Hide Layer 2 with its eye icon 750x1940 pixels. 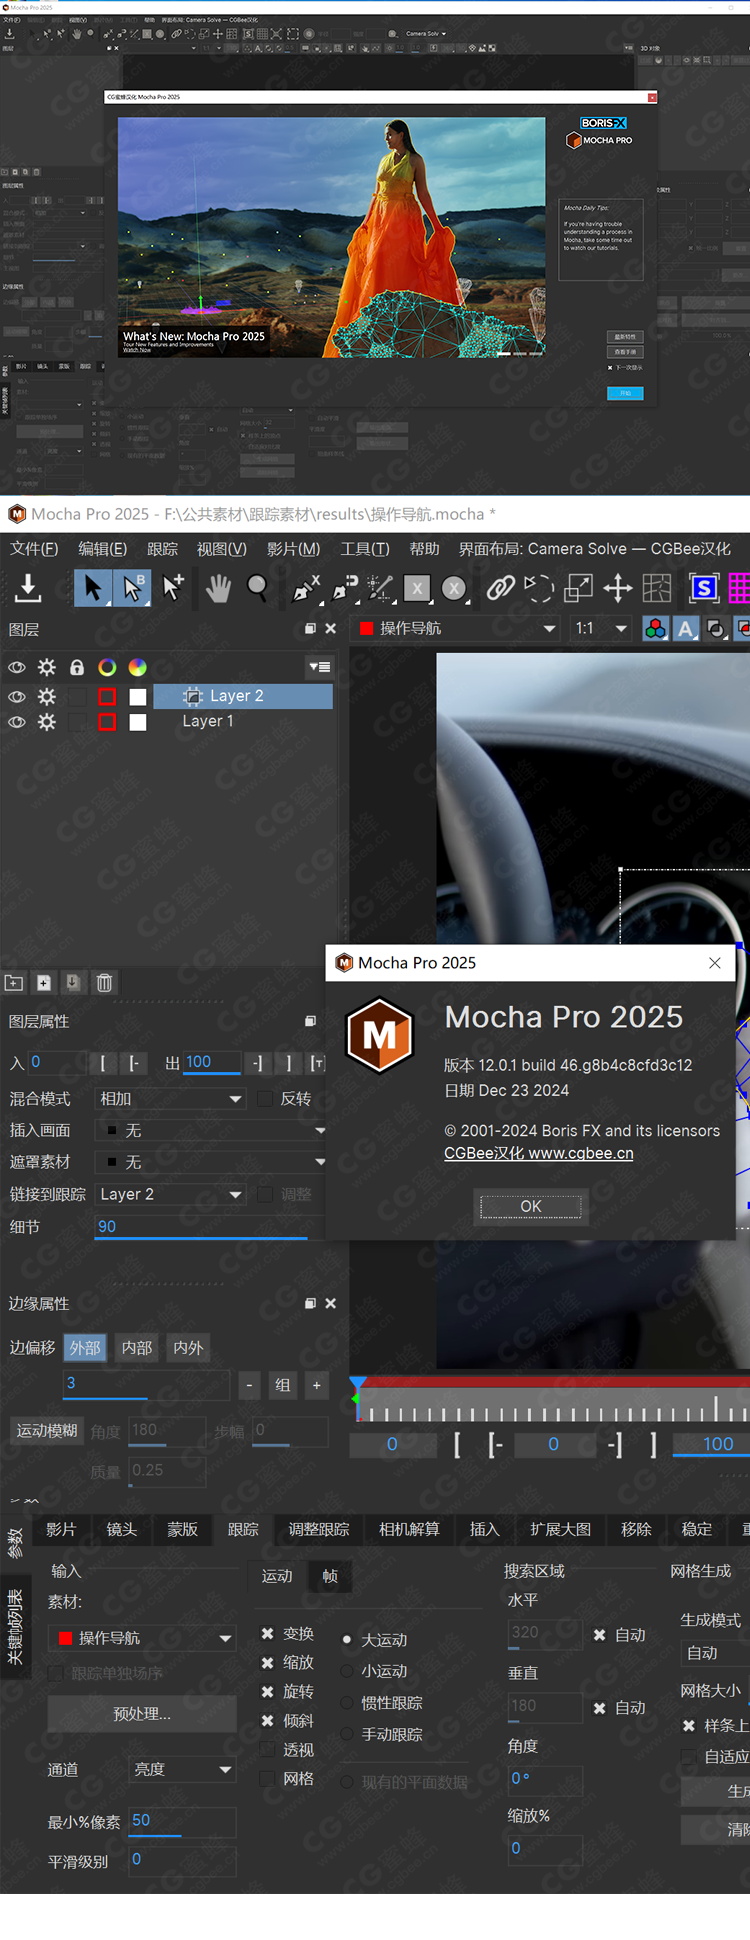point(17,696)
